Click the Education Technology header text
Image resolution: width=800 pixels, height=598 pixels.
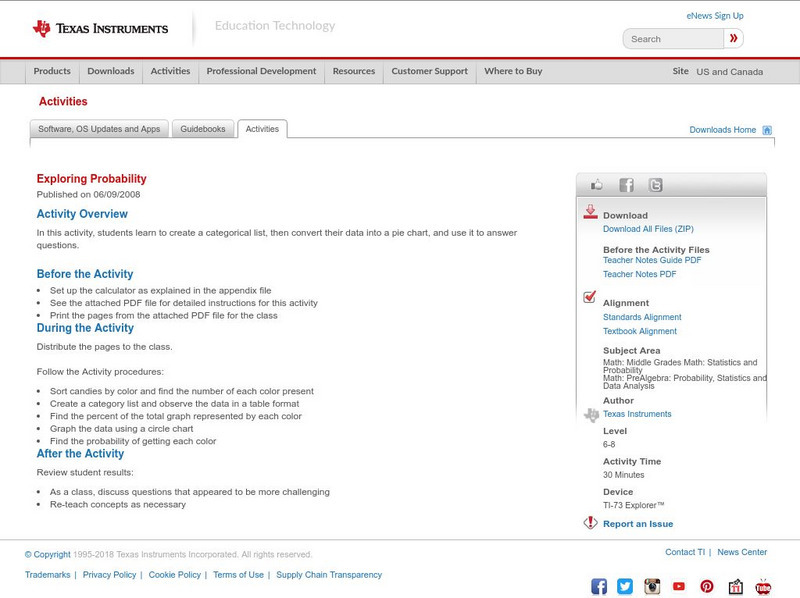pyautogui.click(x=274, y=26)
